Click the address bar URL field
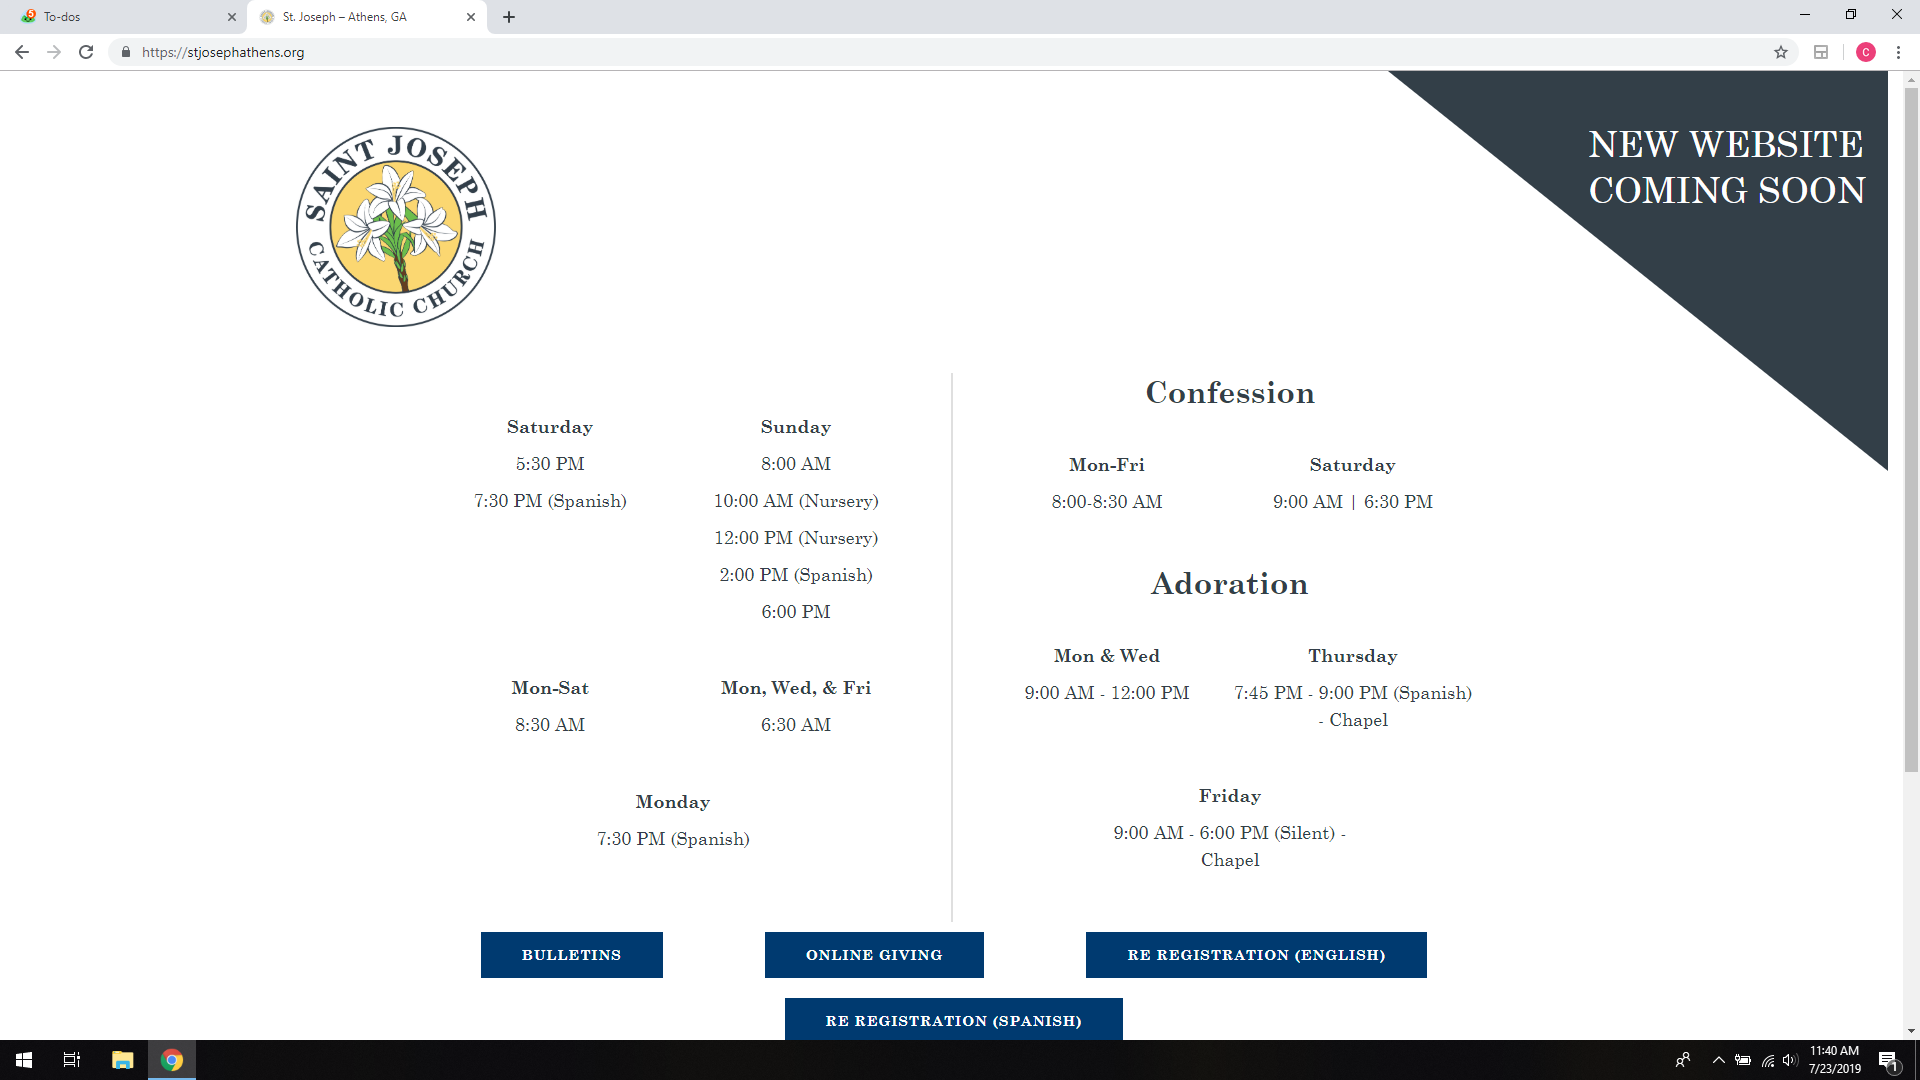 click(x=900, y=52)
